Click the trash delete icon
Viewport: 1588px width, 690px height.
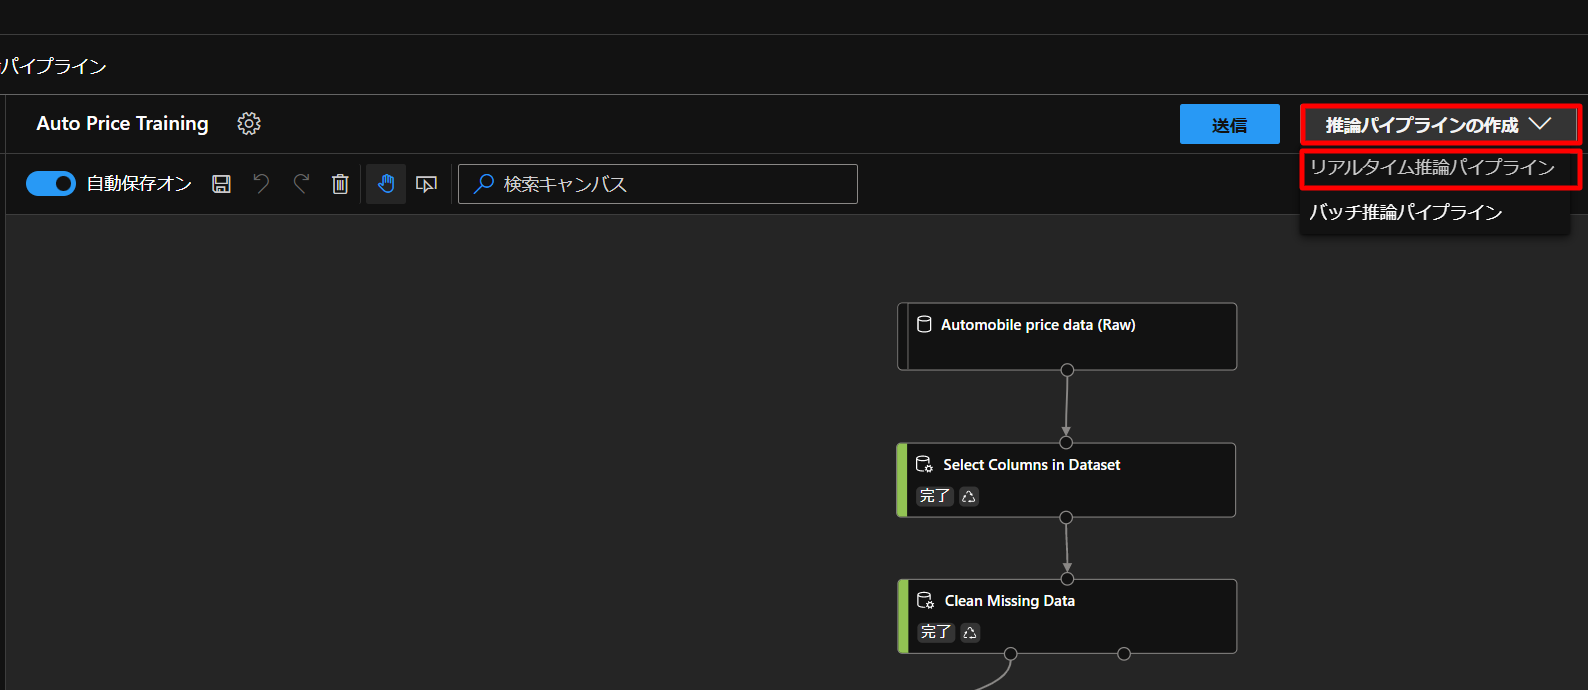click(340, 184)
